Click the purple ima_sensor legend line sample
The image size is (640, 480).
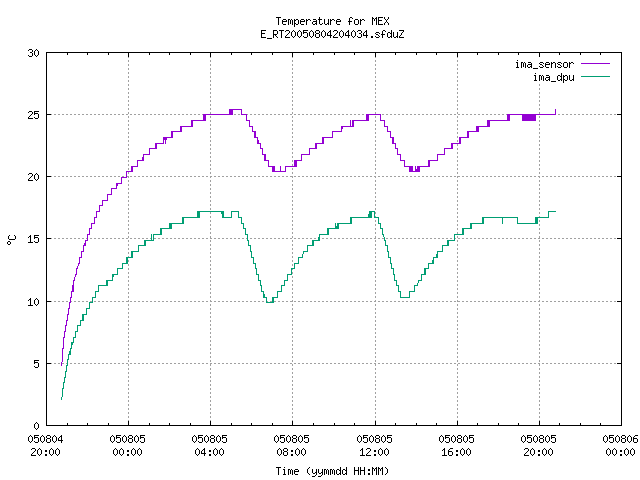(x=596, y=64)
